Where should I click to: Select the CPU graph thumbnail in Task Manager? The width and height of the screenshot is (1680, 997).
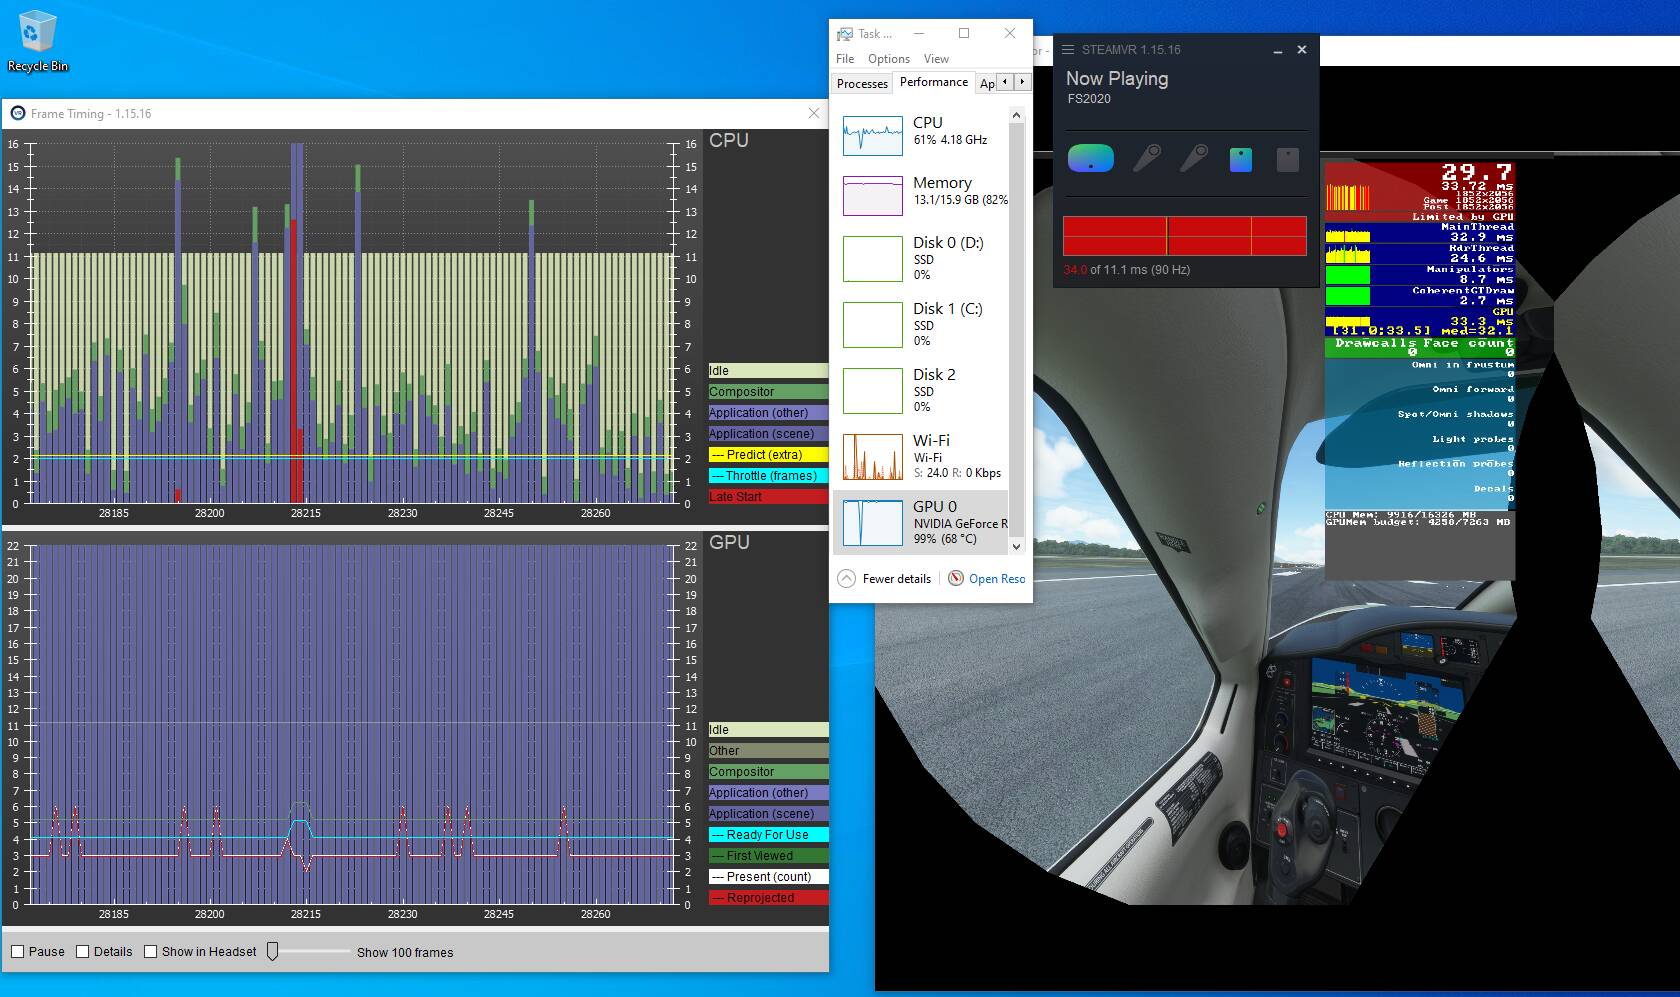pyautogui.click(x=872, y=135)
